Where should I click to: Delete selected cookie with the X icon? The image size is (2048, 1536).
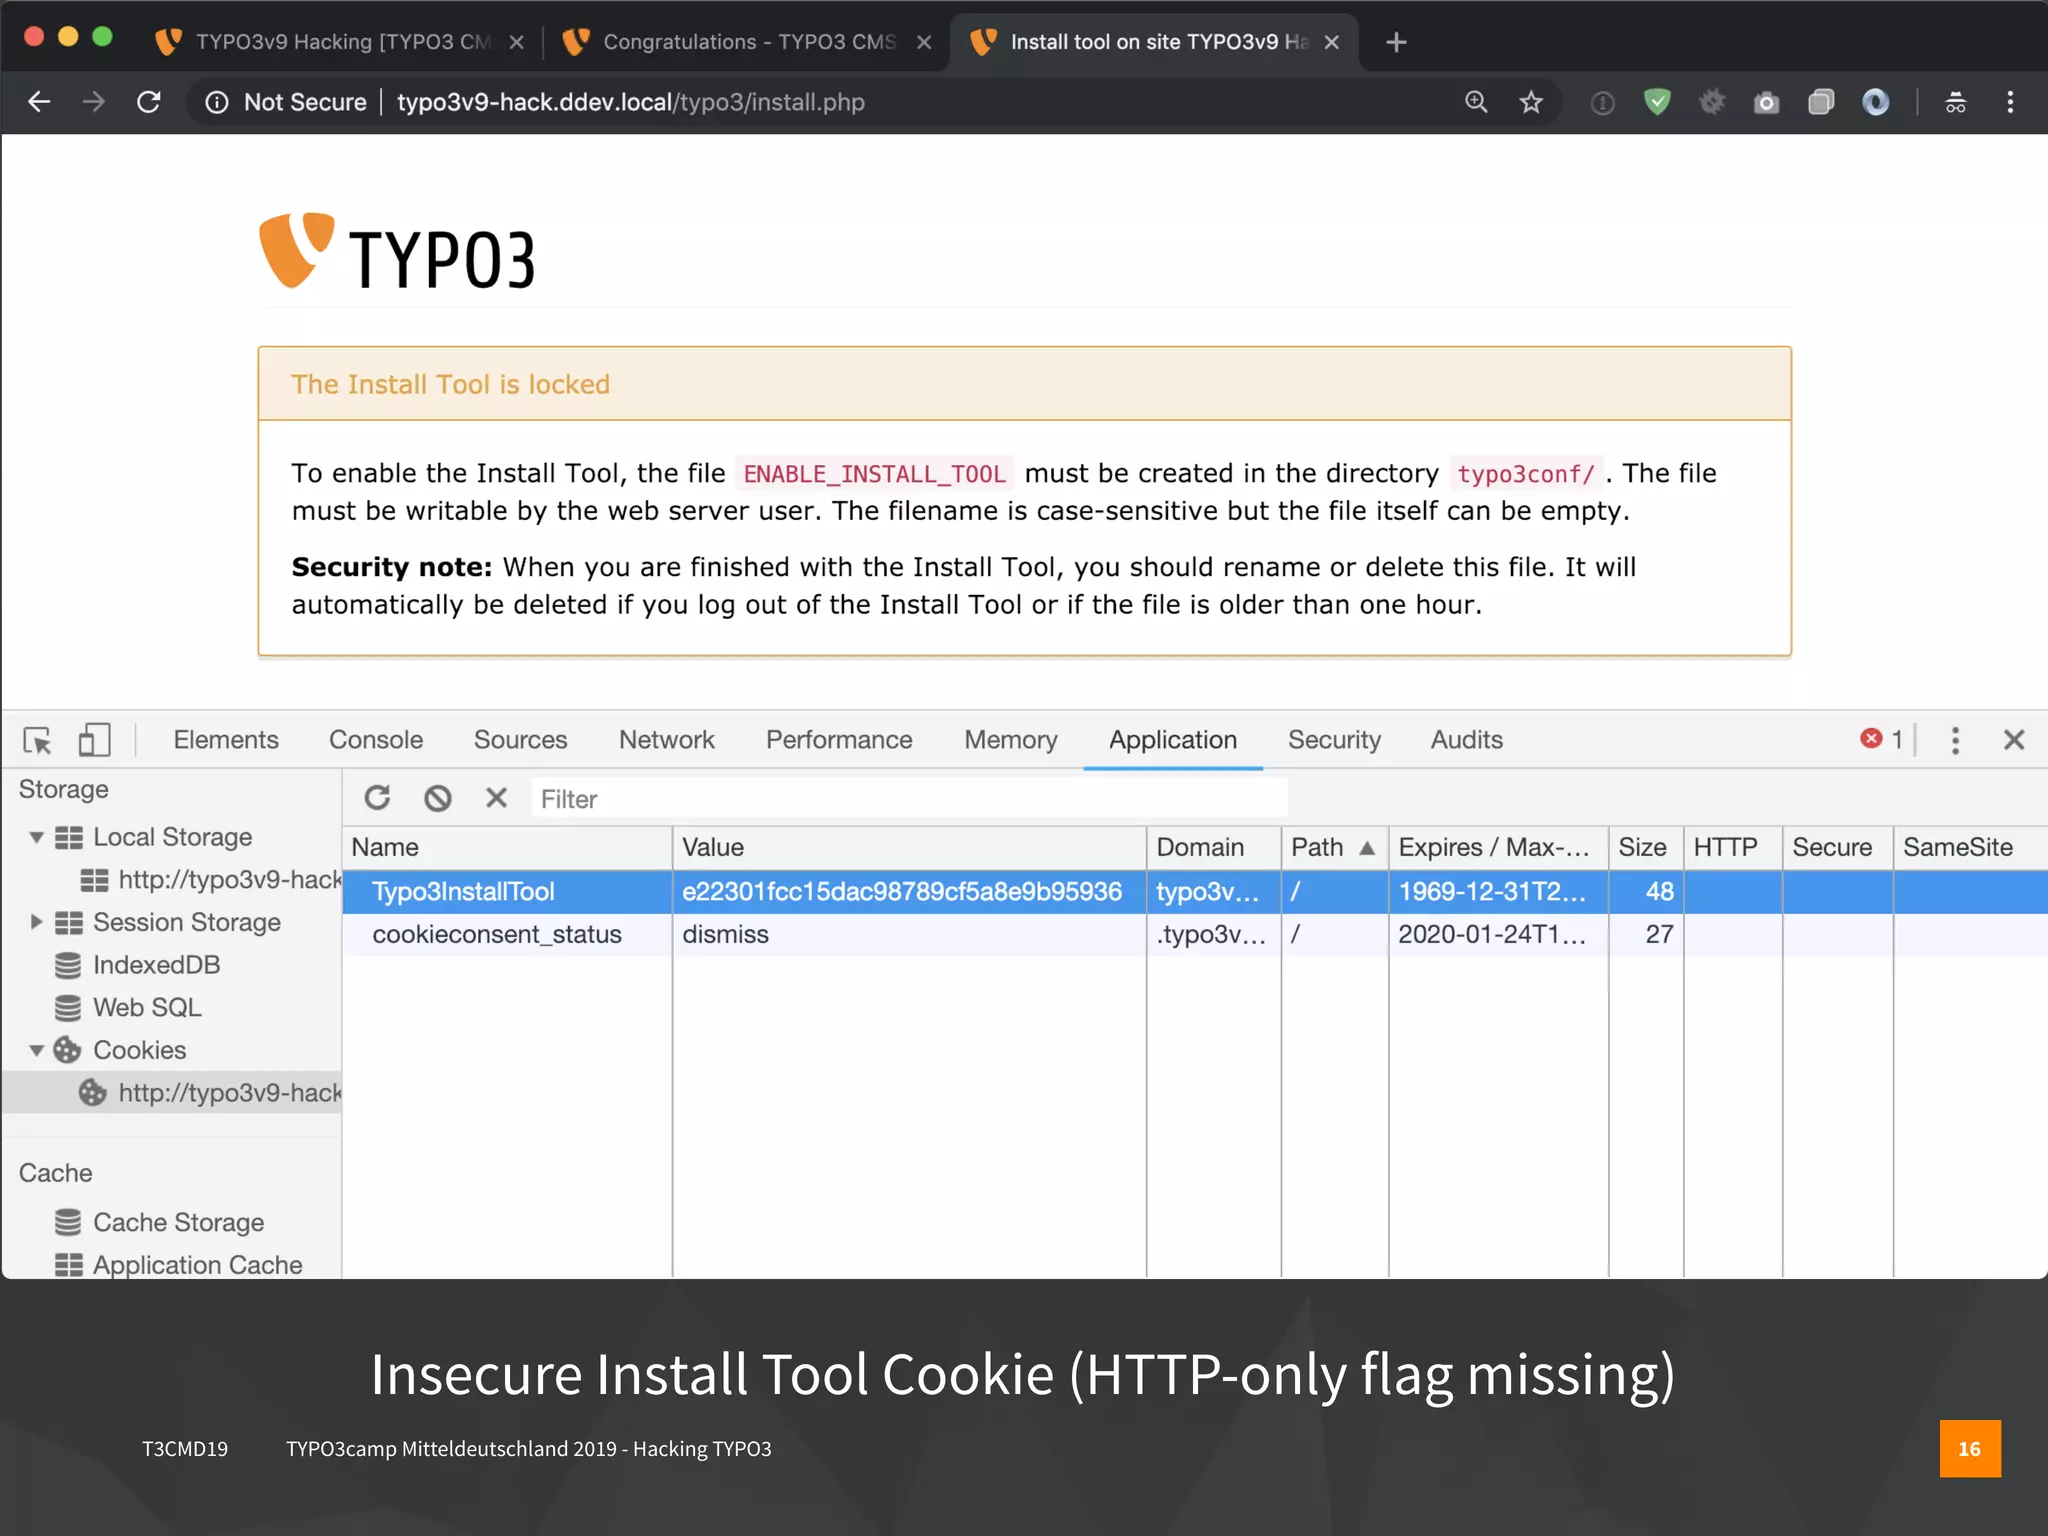(496, 798)
